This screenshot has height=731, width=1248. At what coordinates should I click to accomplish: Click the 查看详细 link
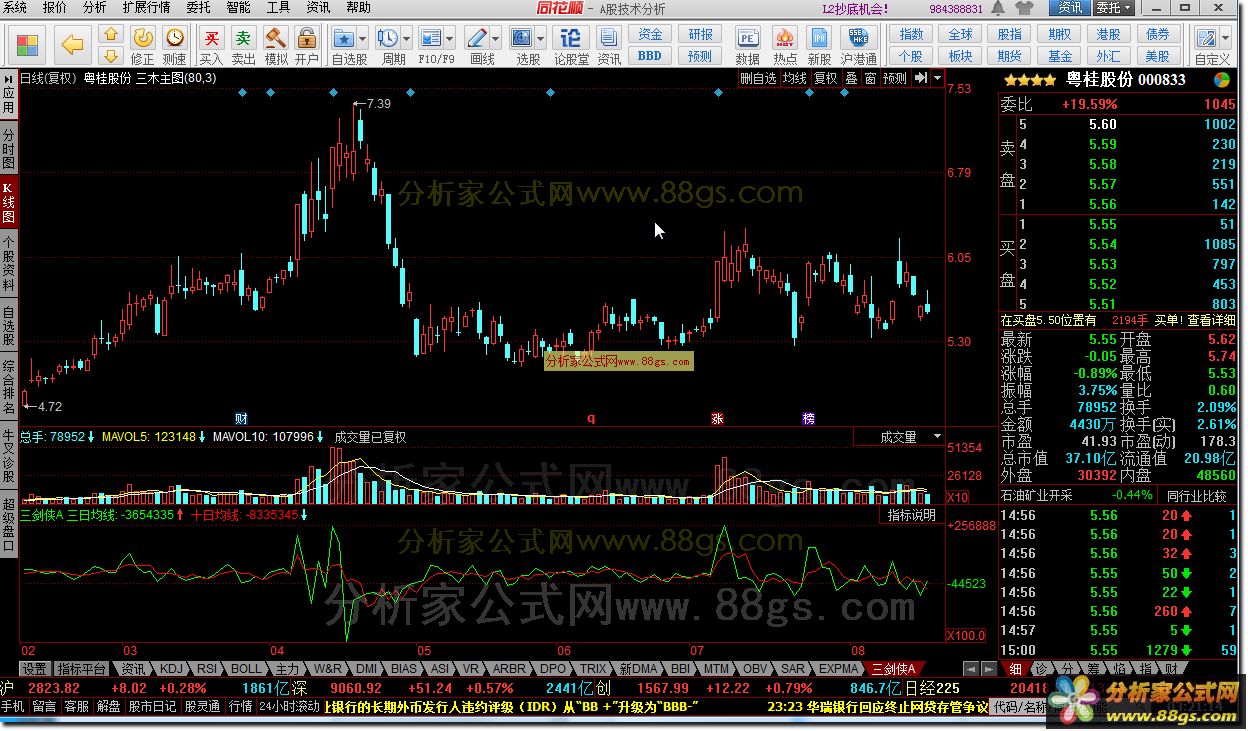[1211, 321]
